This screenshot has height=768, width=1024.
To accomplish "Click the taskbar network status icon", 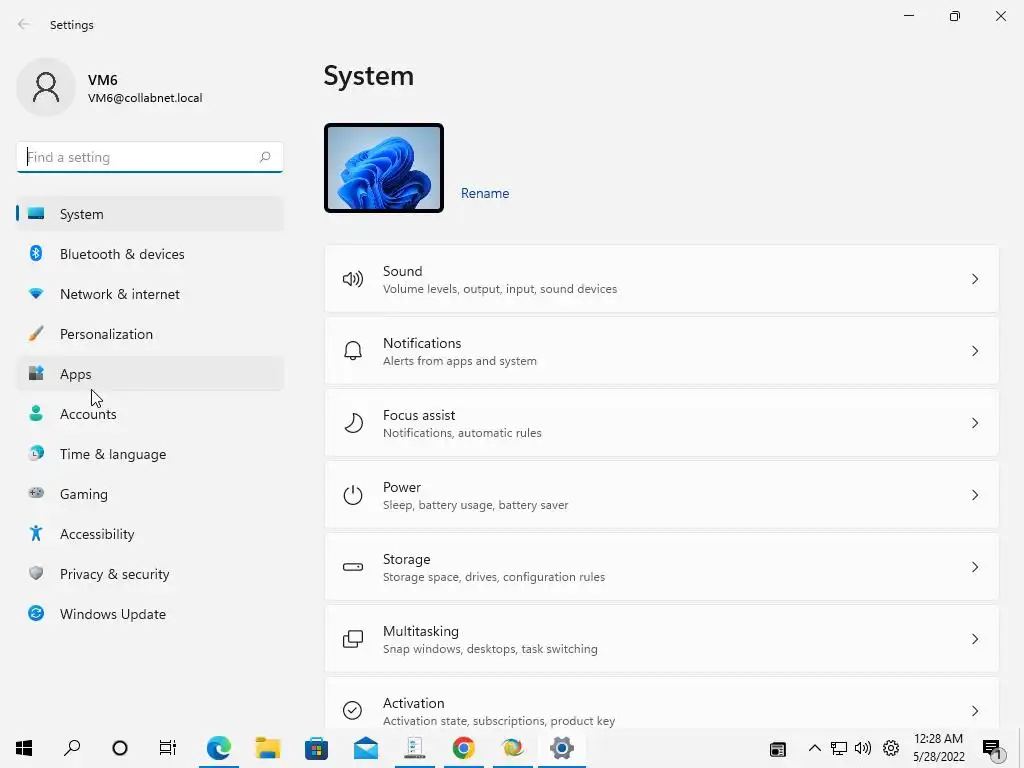I will (x=839, y=748).
